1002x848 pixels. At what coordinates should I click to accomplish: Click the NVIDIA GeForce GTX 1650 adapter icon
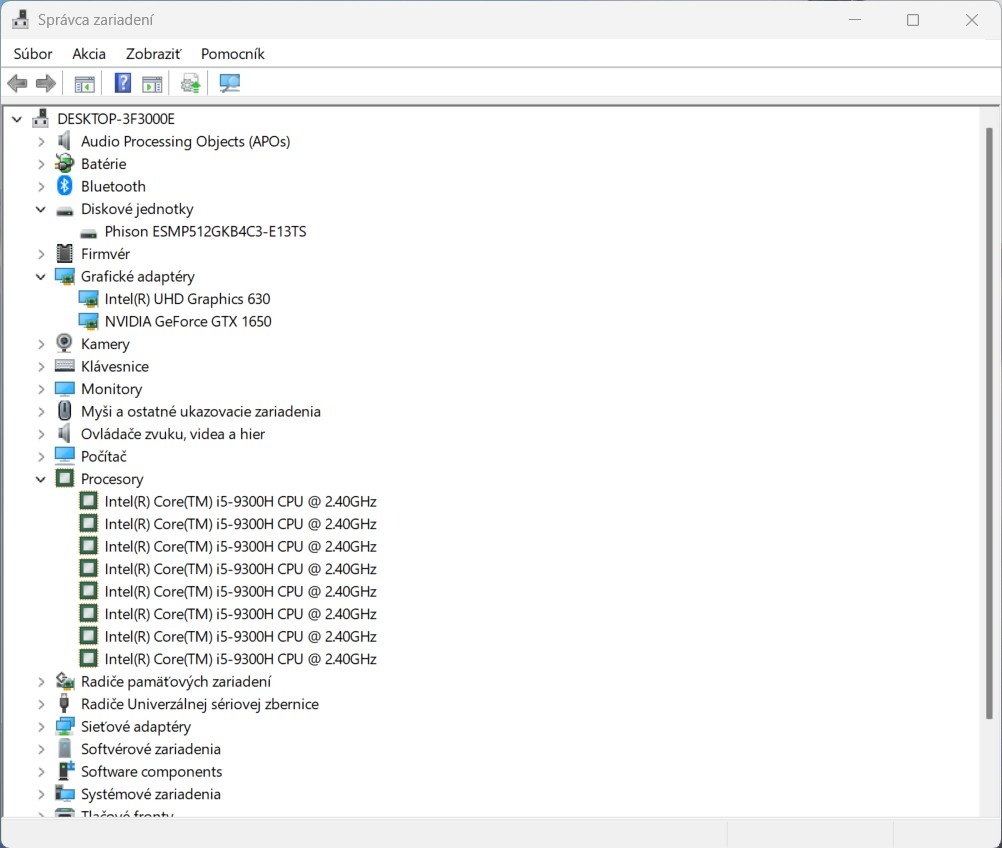pos(89,321)
